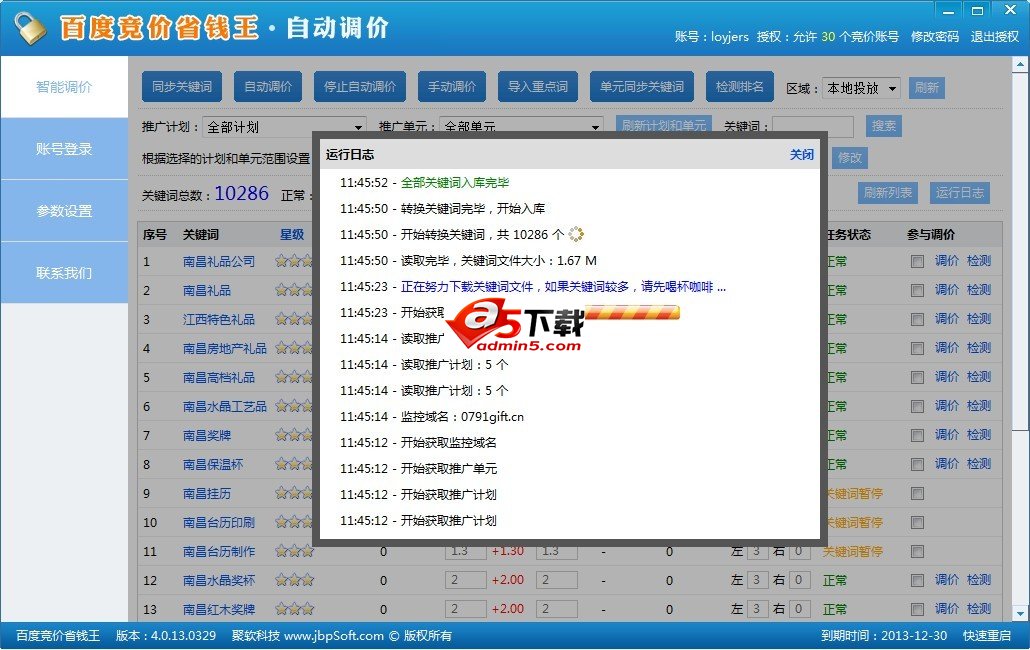Screen dimensions: 1030x650
Task: Click 修改 button
Action: click(849, 158)
